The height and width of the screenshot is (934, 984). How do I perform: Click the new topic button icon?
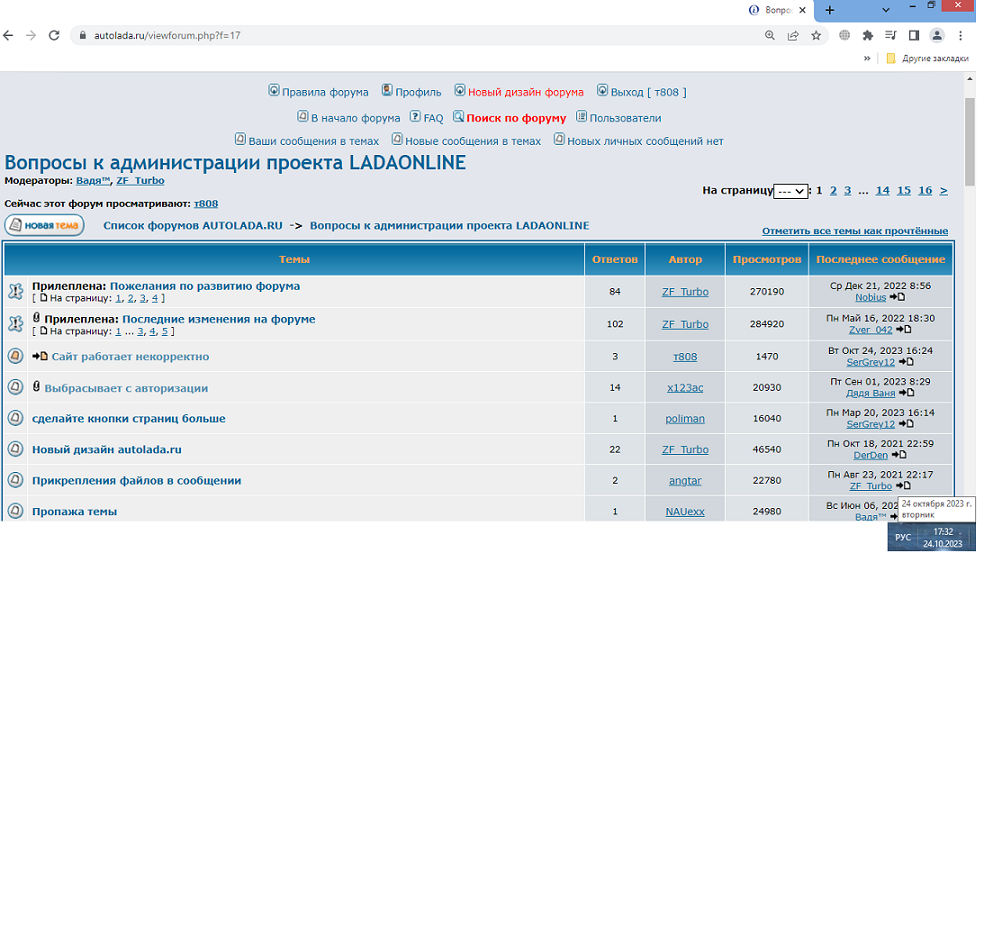coord(44,225)
